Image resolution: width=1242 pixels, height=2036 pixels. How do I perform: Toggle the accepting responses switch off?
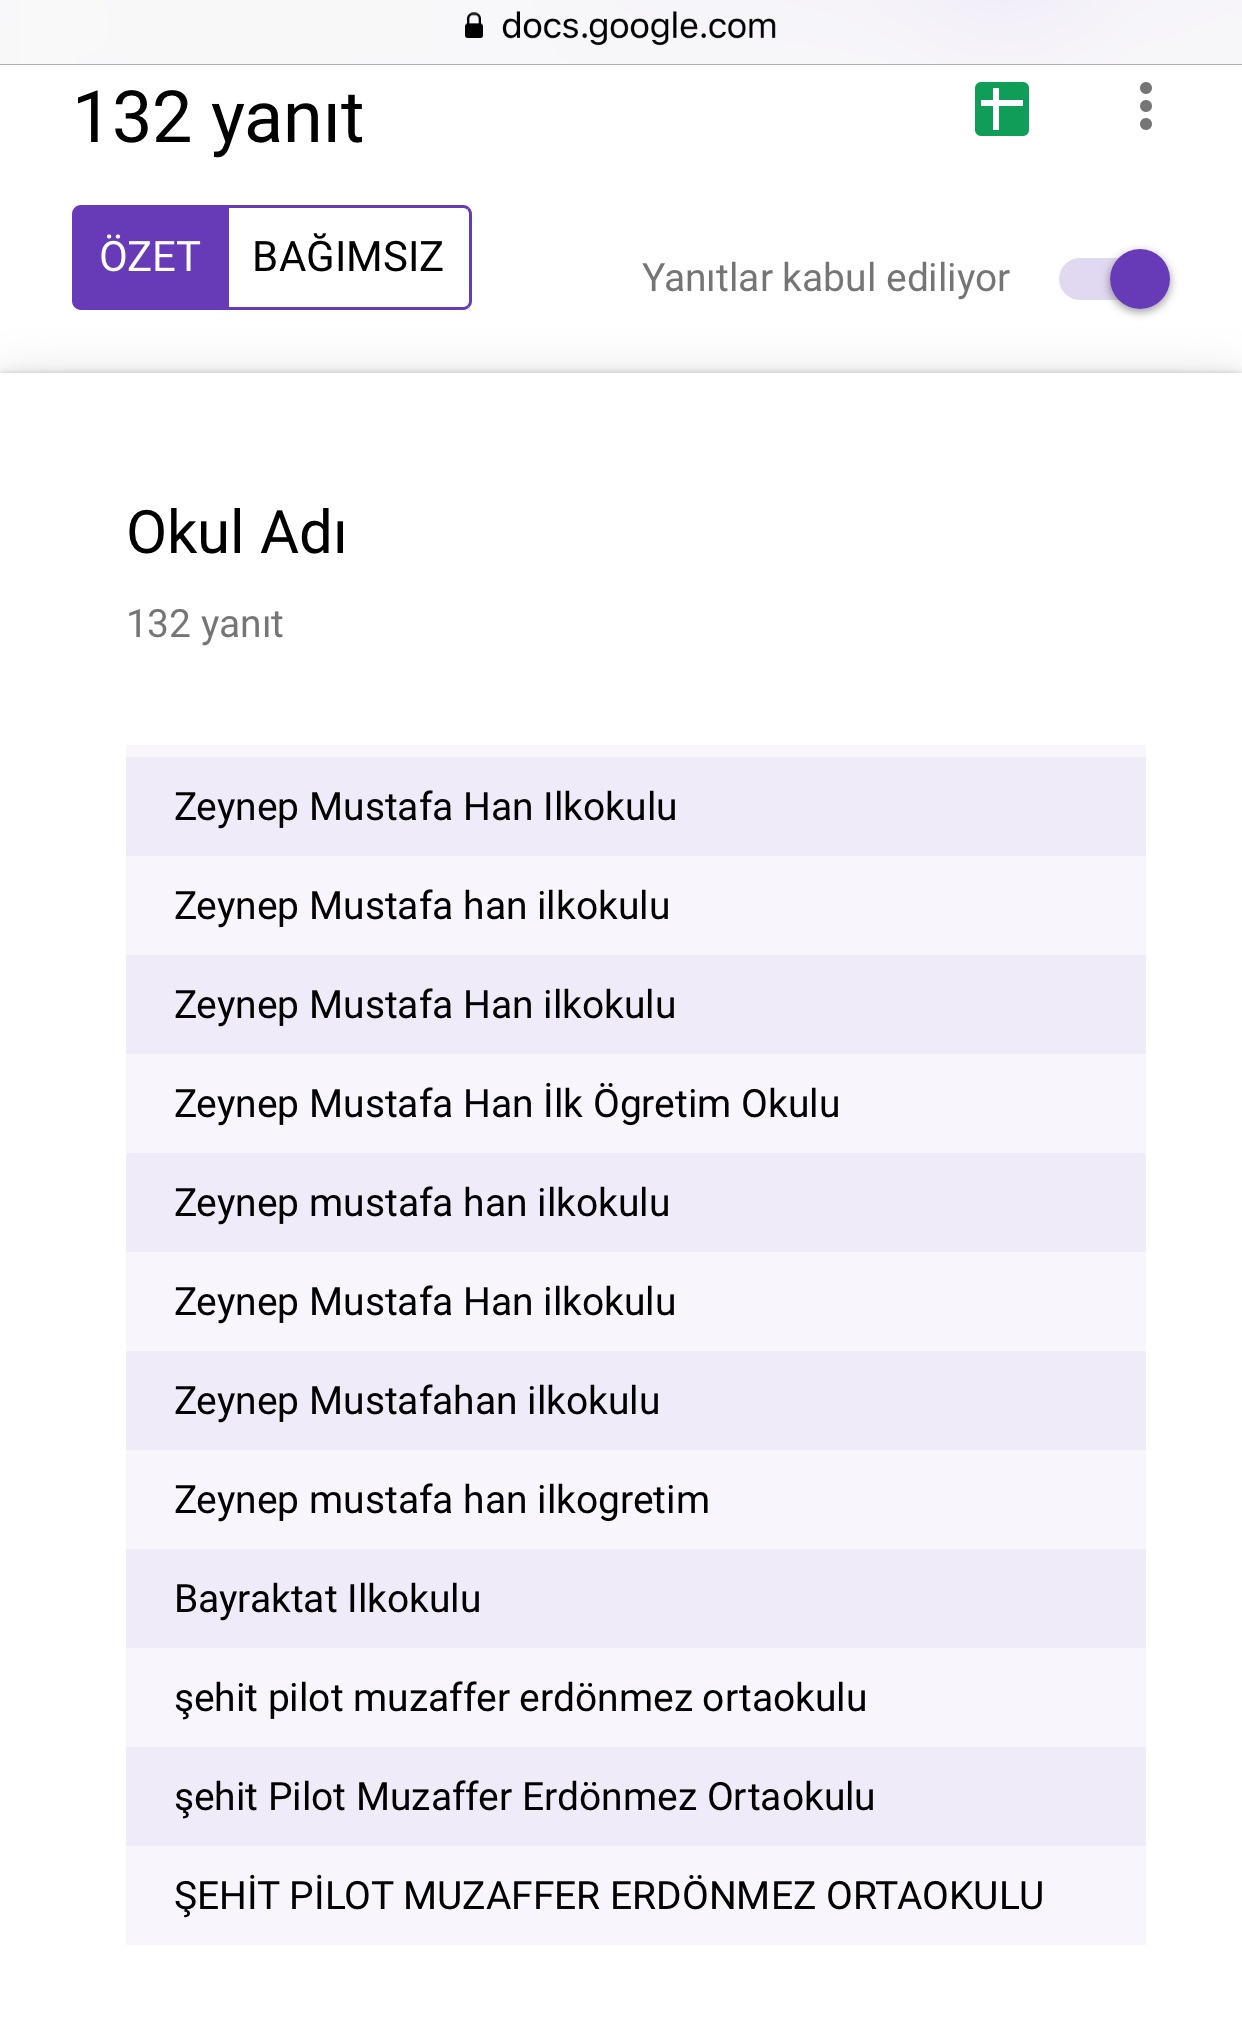pos(1116,279)
